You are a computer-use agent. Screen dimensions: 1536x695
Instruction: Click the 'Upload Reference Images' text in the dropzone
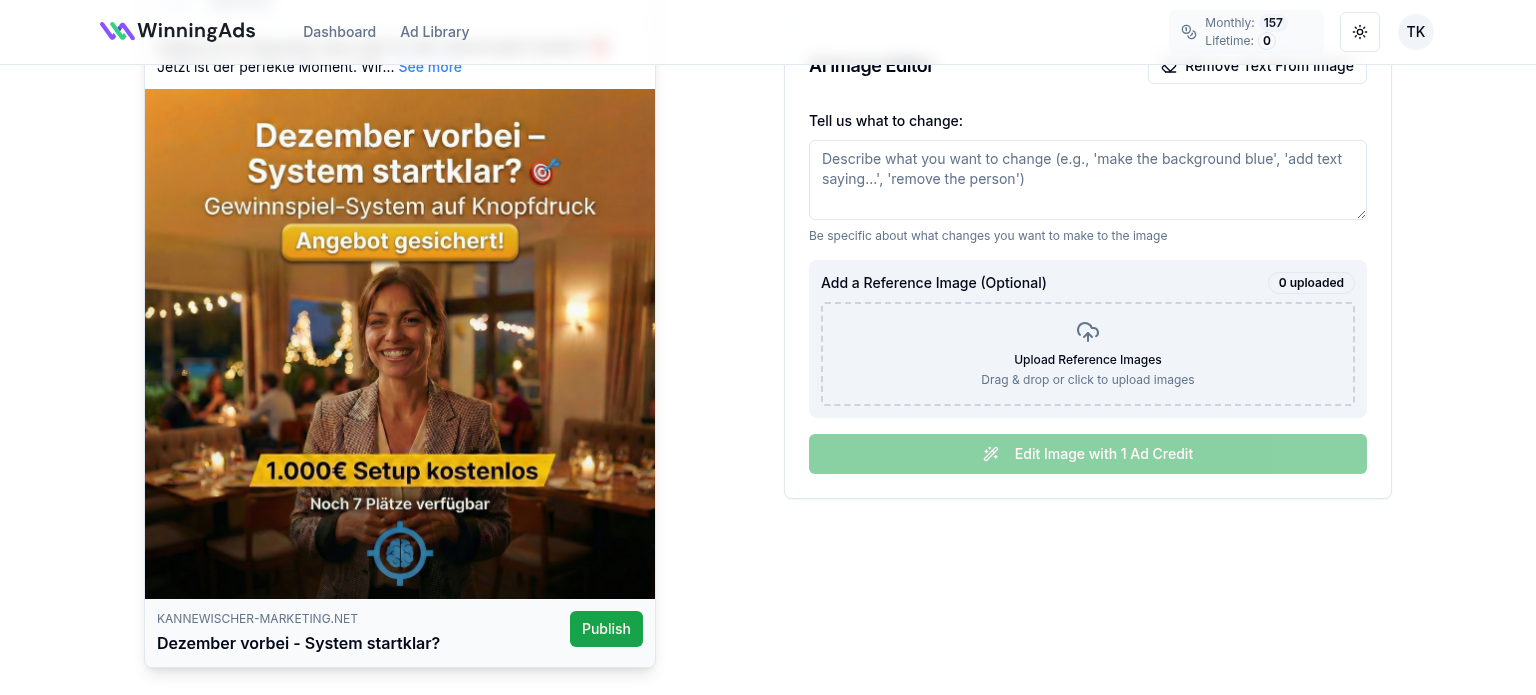pyautogui.click(x=1088, y=360)
